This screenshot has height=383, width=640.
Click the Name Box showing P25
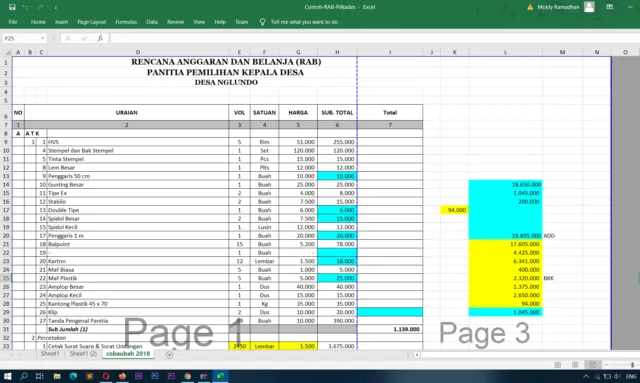(21, 38)
